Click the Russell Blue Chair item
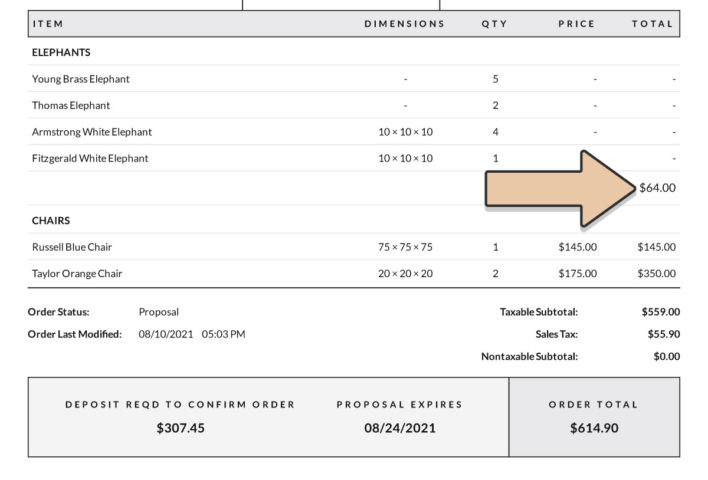The image size is (708, 480). [x=72, y=247]
